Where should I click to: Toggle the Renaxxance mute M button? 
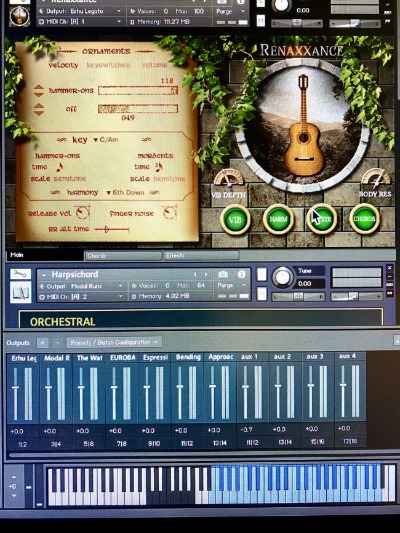(x=261, y=20)
